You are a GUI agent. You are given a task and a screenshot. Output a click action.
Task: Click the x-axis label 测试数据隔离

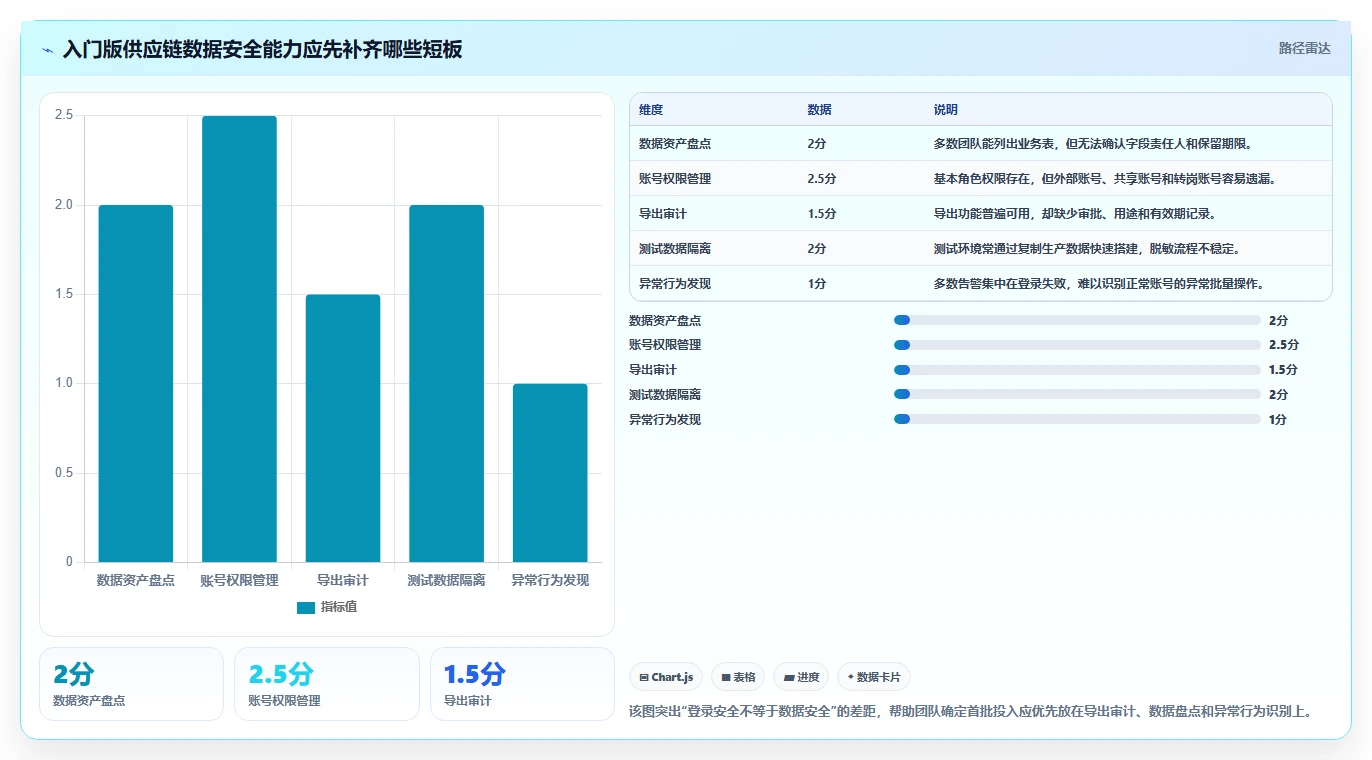click(446, 580)
